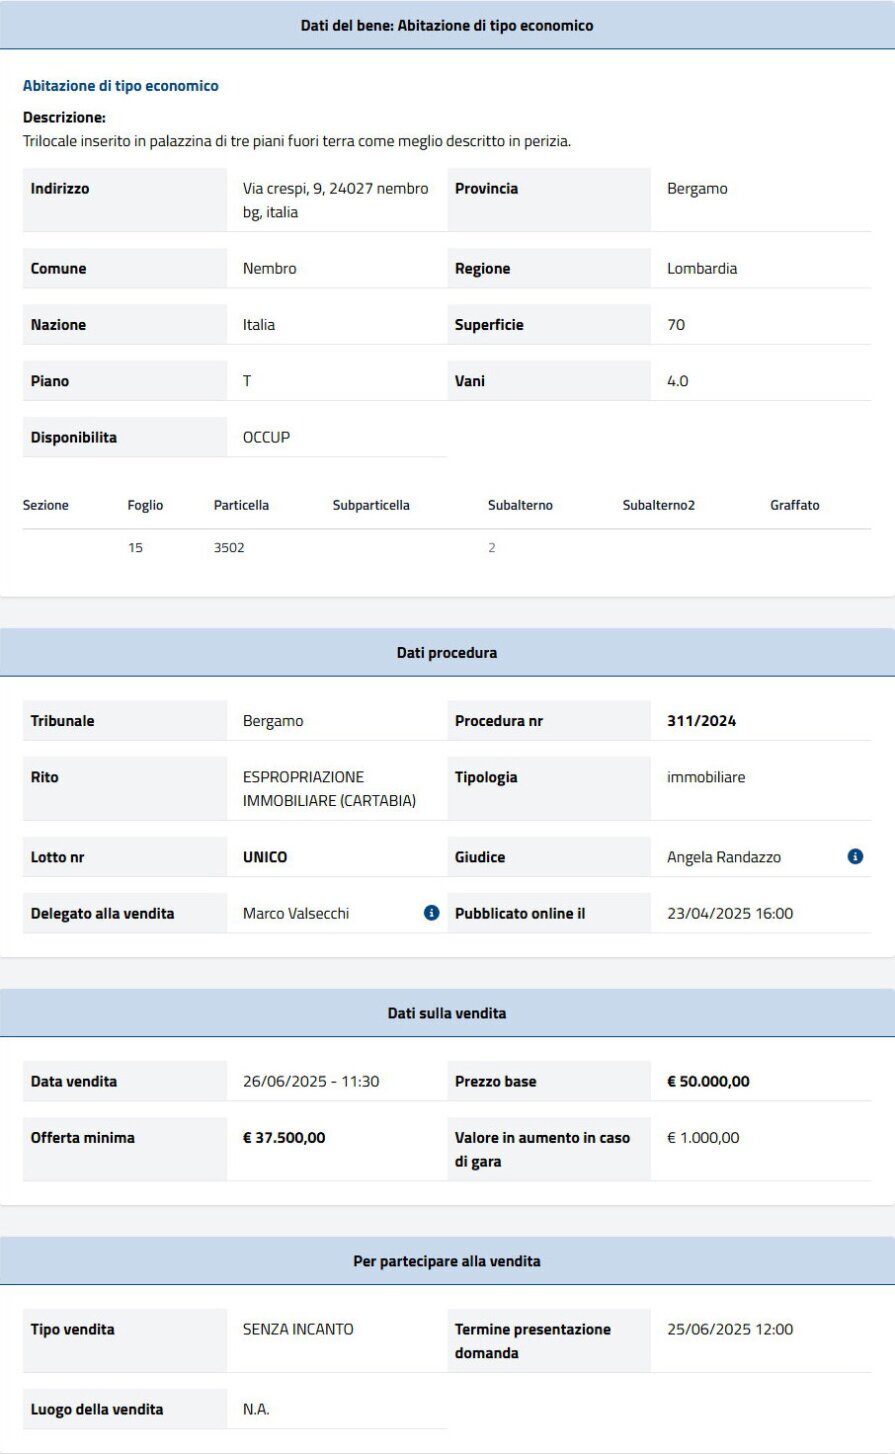The image size is (895, 1454).
Task: Click the 'Subalterno2' column header
Action: point(659,505)
